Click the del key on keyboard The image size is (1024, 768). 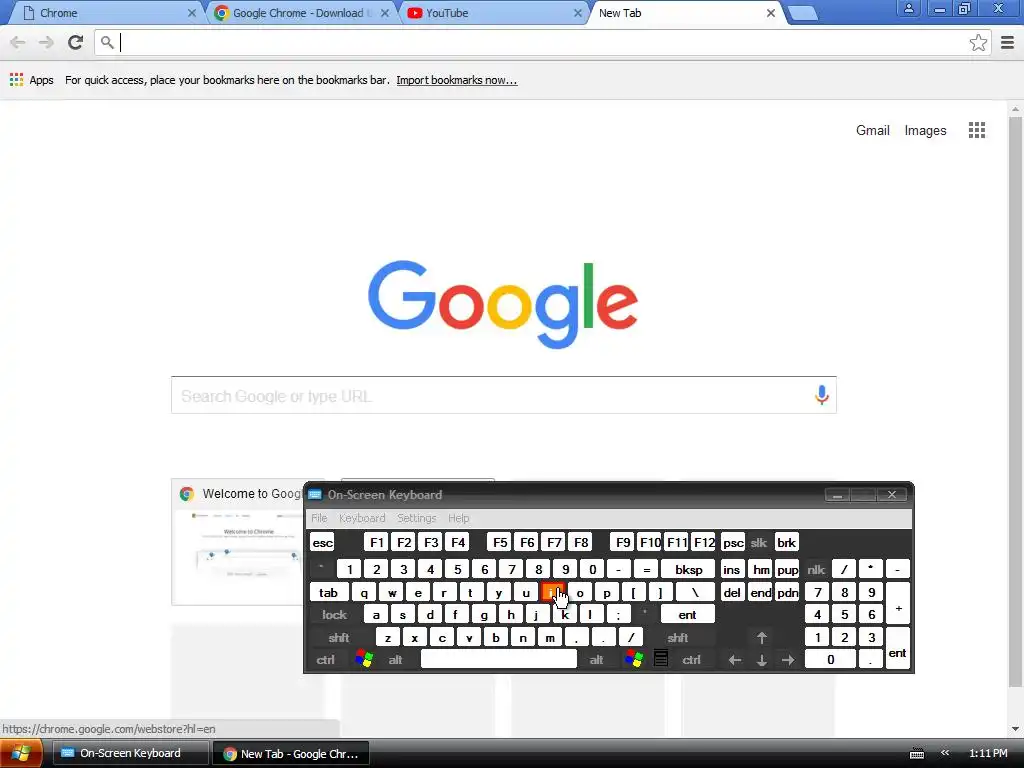coord(732,592)
